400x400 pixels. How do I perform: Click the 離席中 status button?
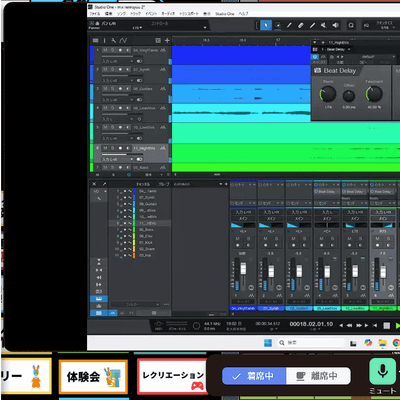click(318, 376)
